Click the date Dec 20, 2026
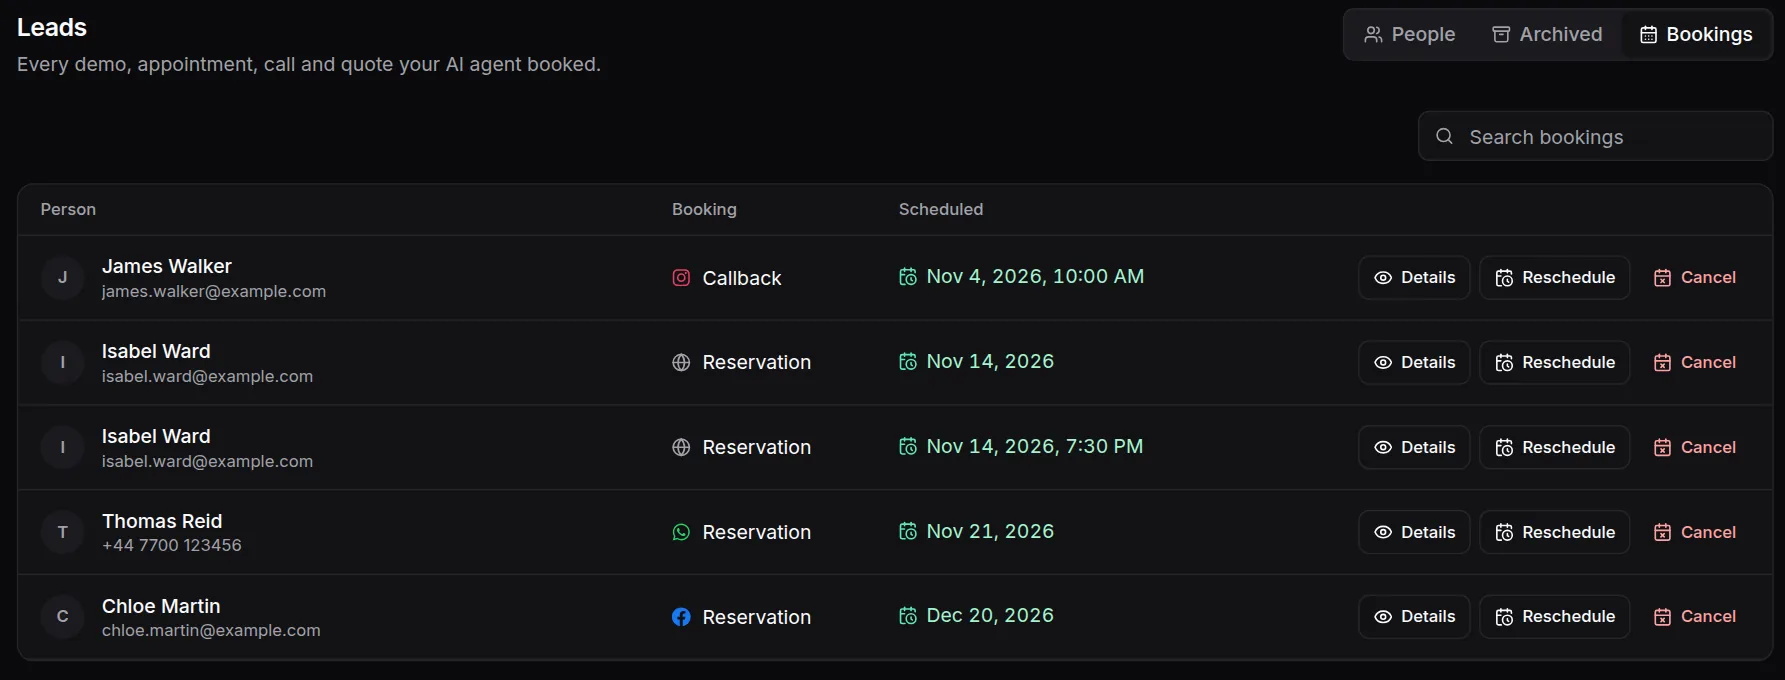Screen dimensions: 1785x680 pyautogui.click(x=990, y=615)
